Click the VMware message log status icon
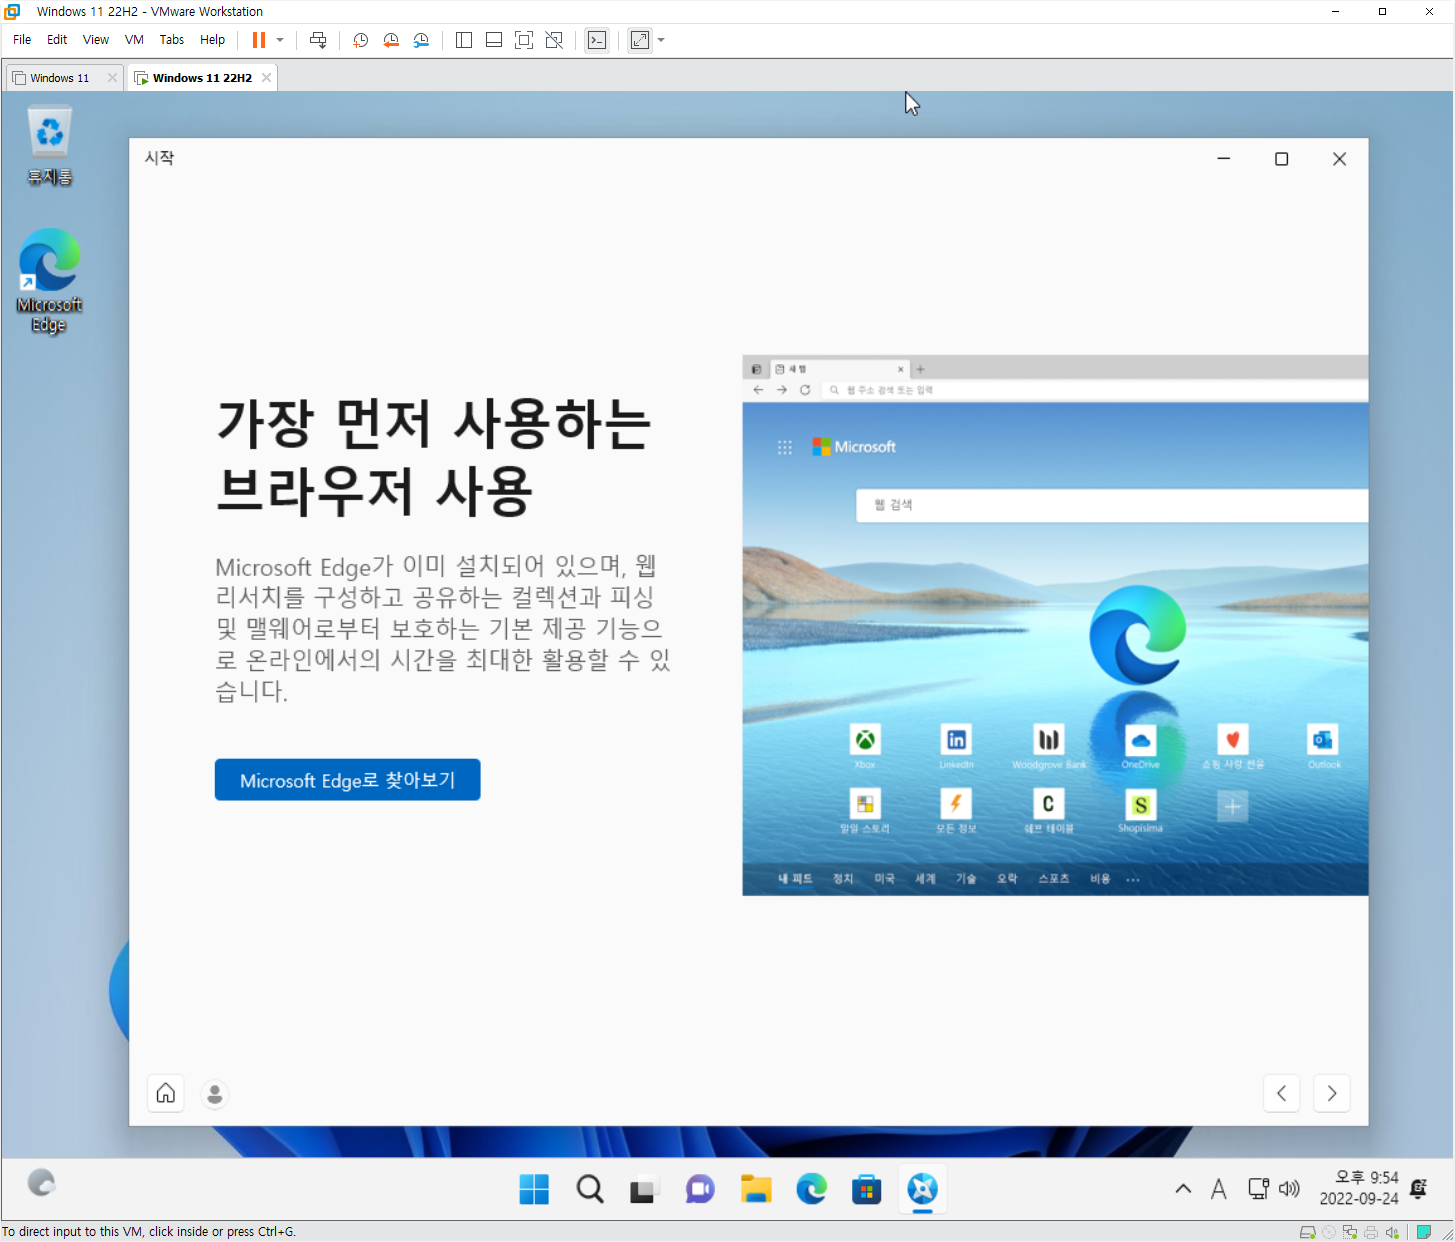The width and height of the screenshot is (1455, 1242). tap(1424, 1232)
